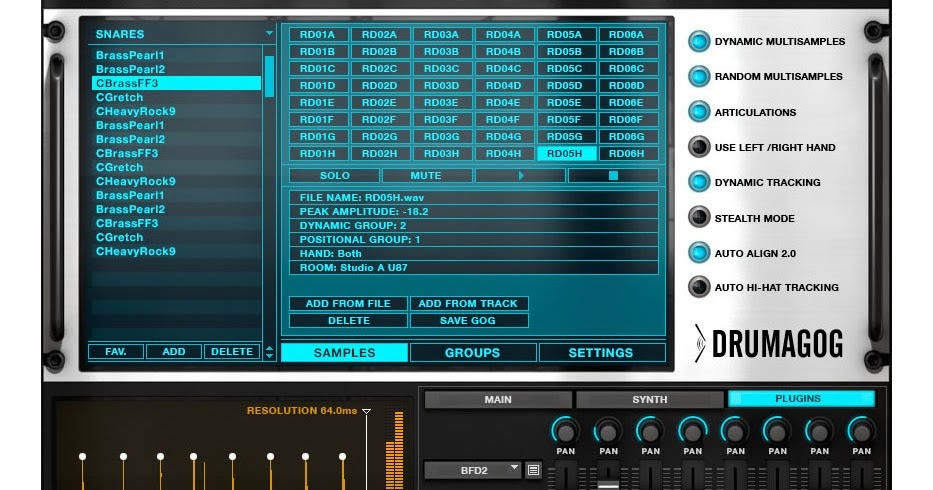This screenshot has height=490, width=933.
Task: Click HAND: Both row
Action: [474, 254]
